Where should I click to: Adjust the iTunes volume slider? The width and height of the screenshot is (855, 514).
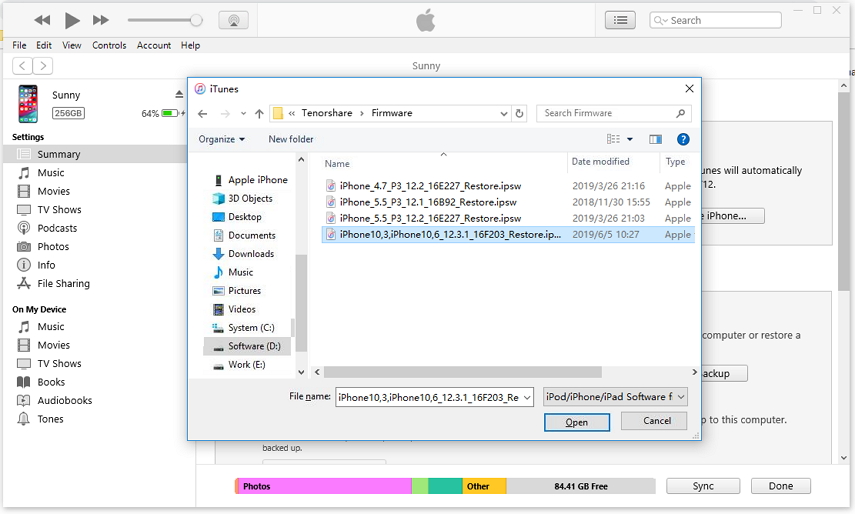196,20
